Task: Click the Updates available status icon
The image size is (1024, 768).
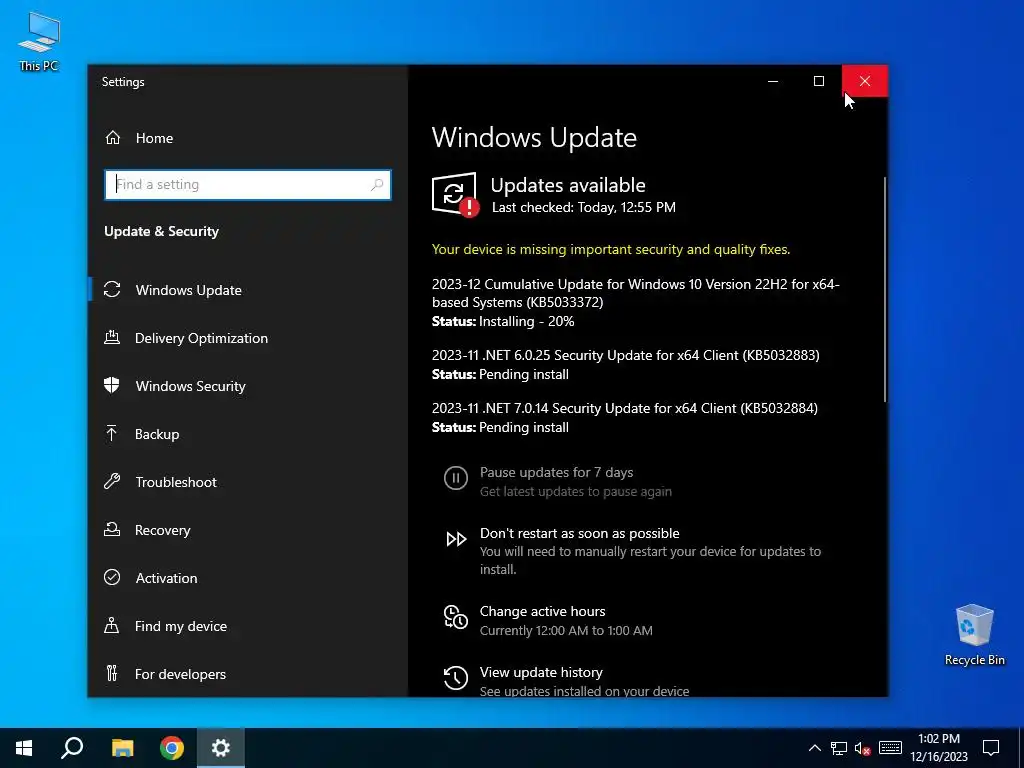Action: [455, 194]
